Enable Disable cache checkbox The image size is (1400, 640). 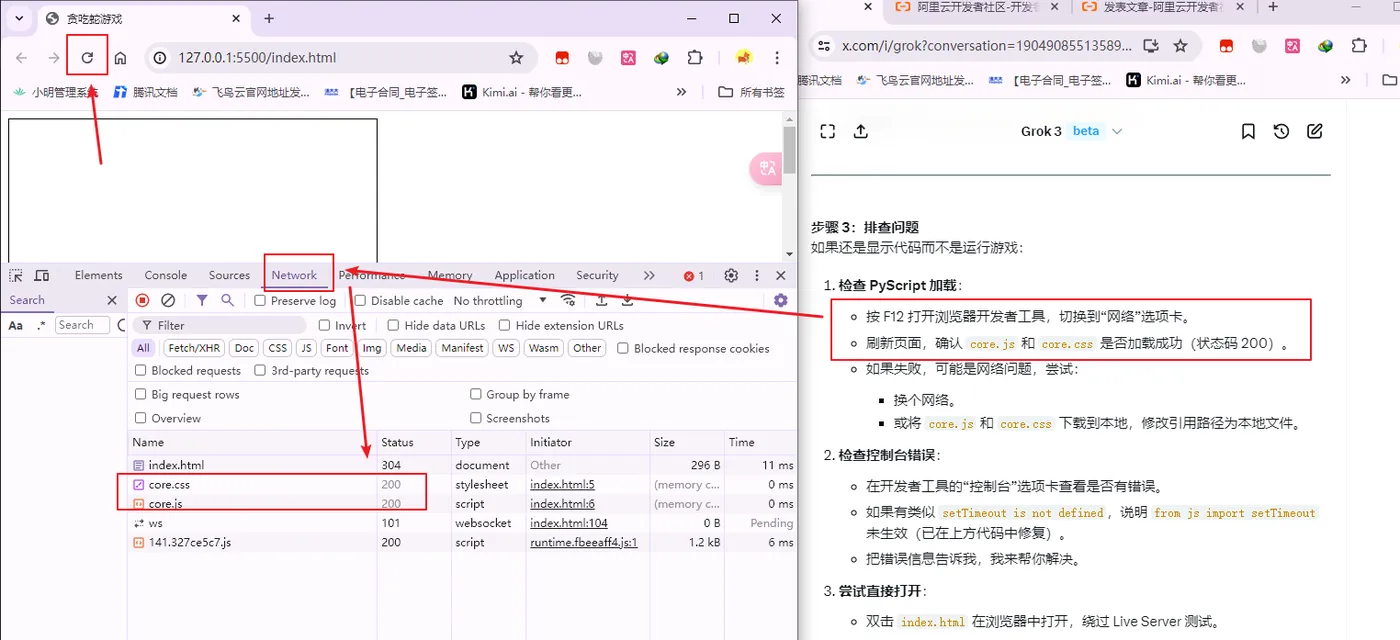[360, 301]
